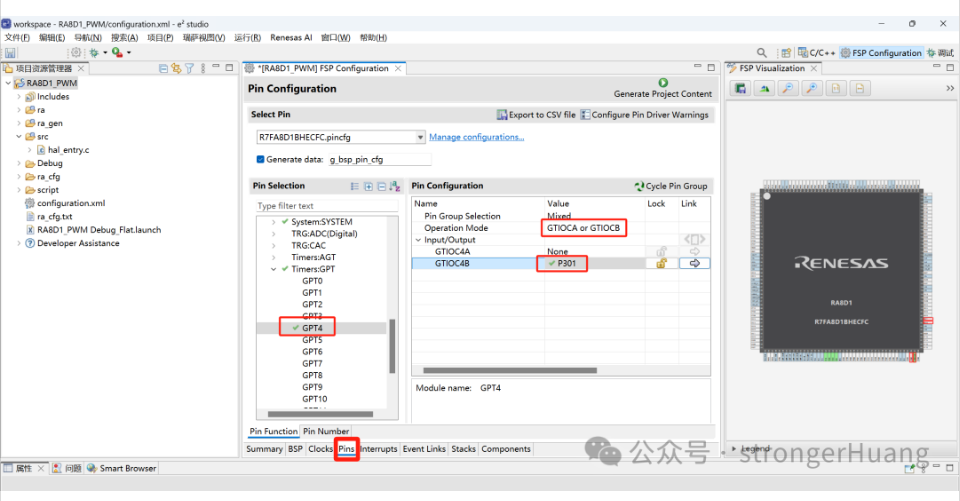The width and height of the screenshot is (960, 501).
Task: Collapse all in project explorer toolbar
Action: pos(163,68)
